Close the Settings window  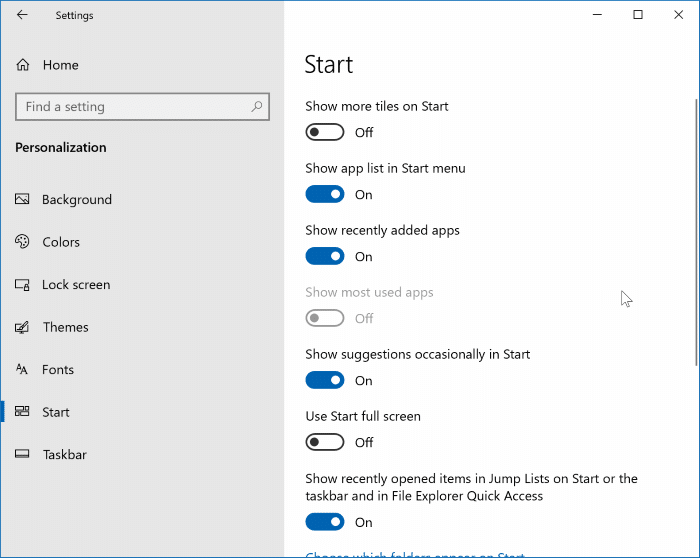point(679,15)
